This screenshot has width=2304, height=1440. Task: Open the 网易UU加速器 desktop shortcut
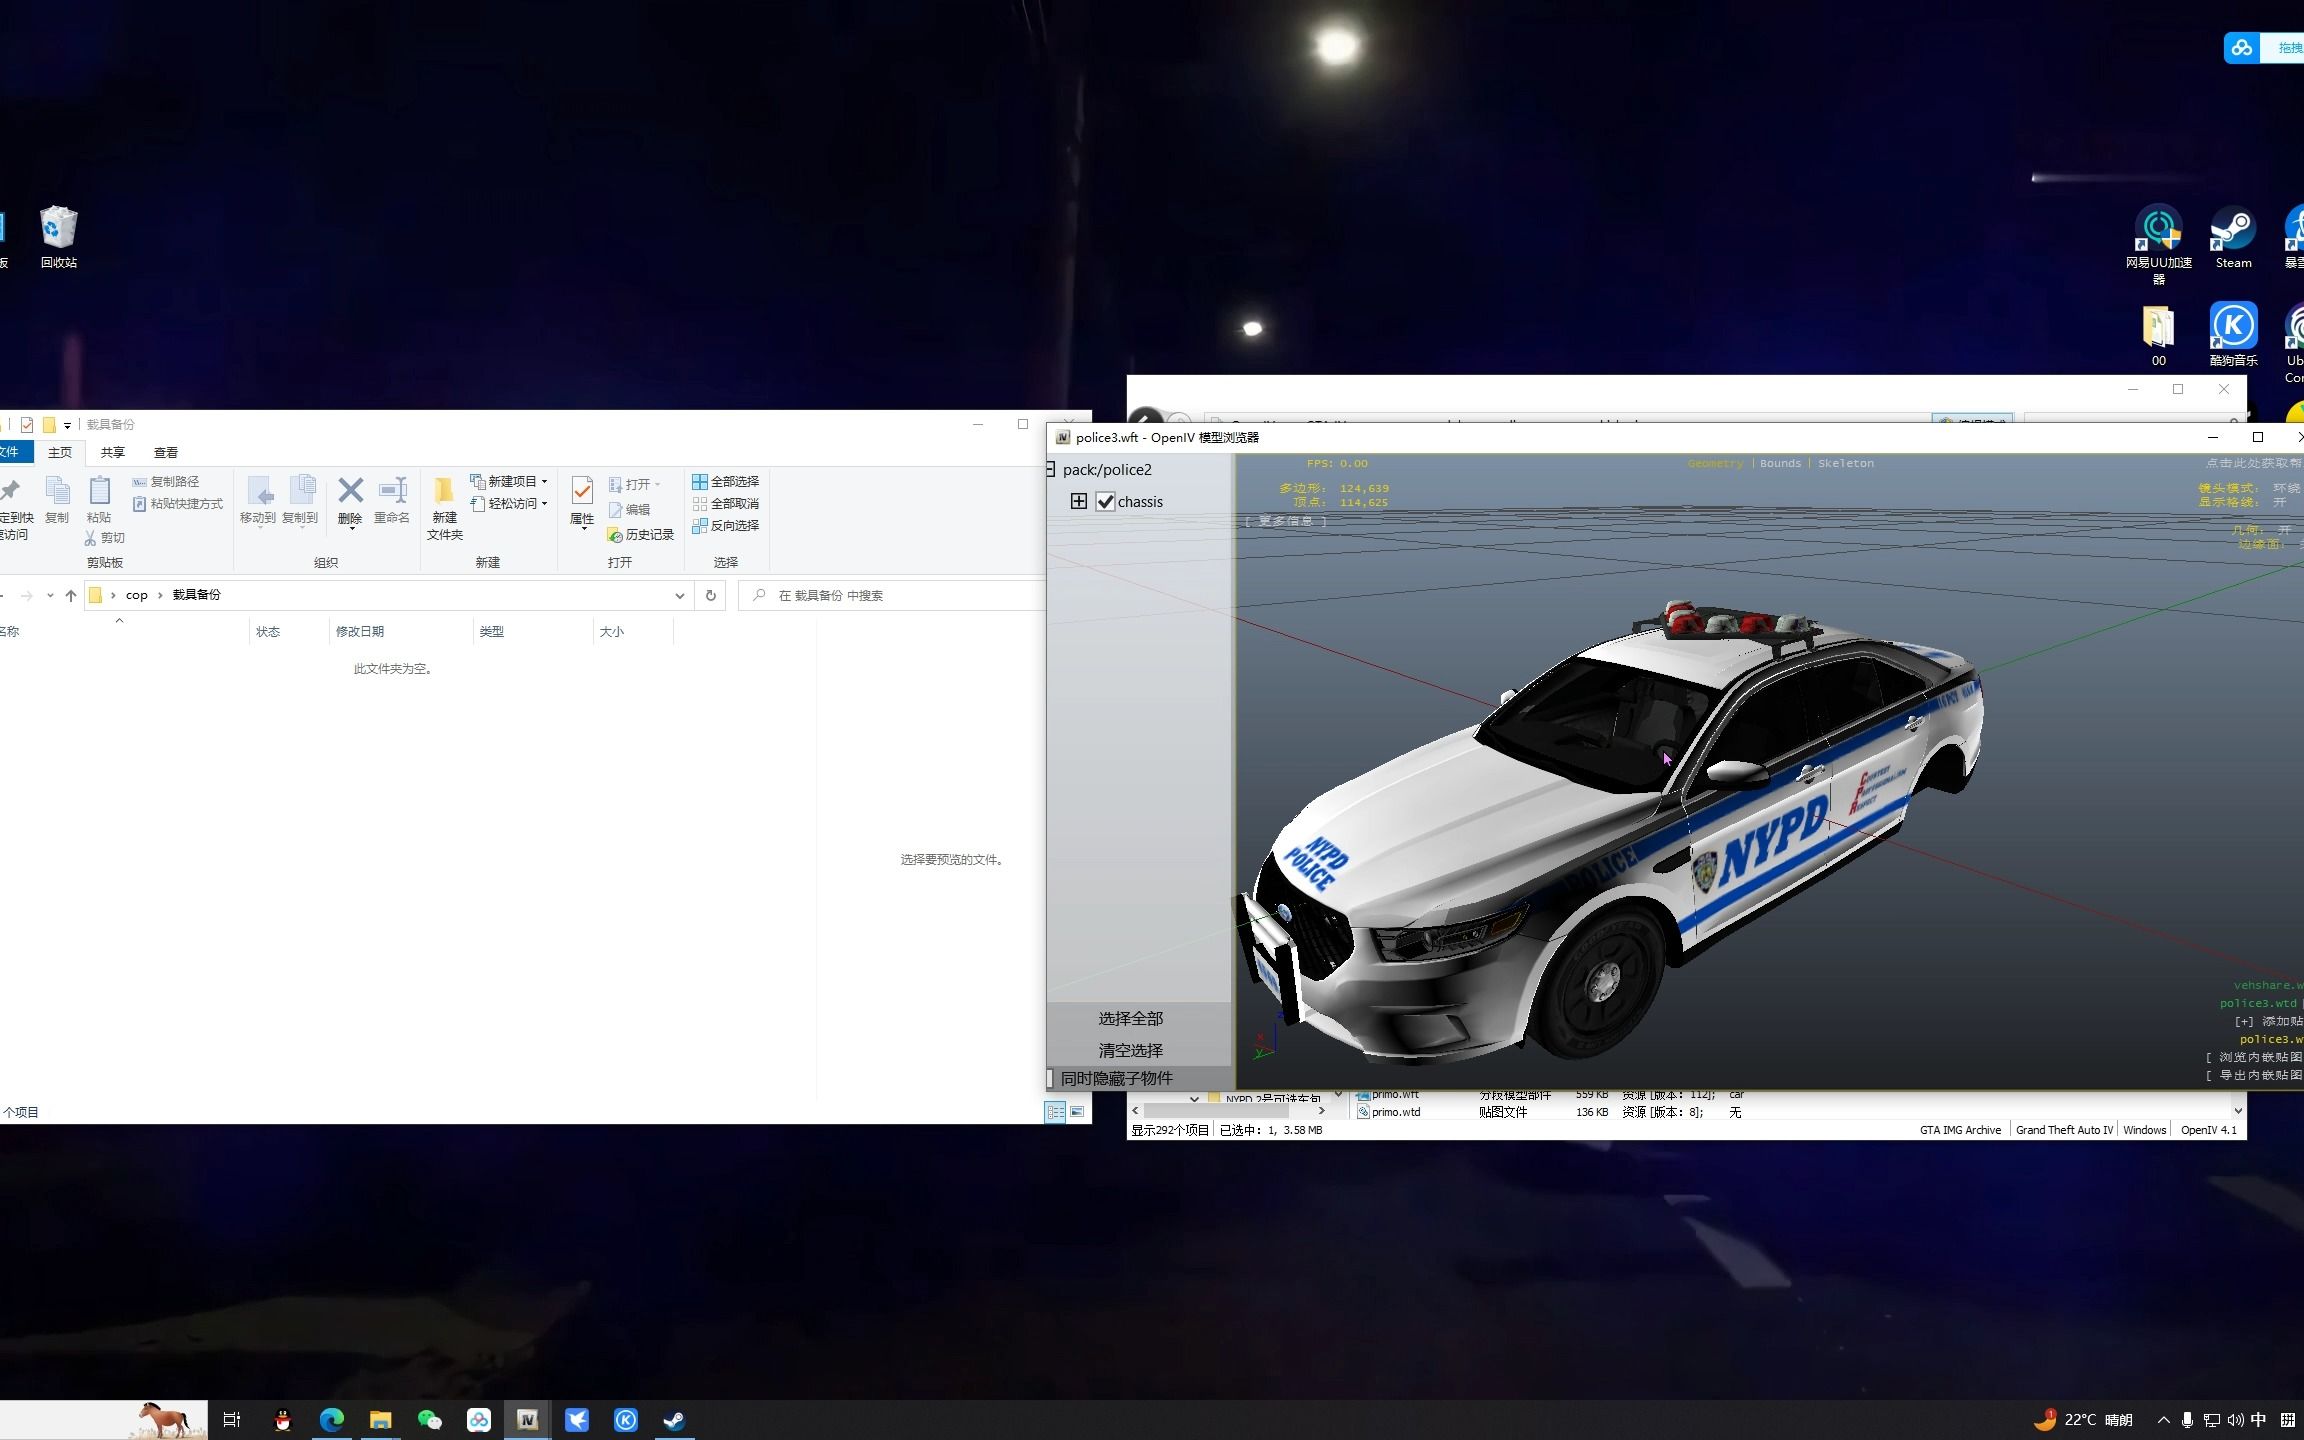(x=2159, y=245)
